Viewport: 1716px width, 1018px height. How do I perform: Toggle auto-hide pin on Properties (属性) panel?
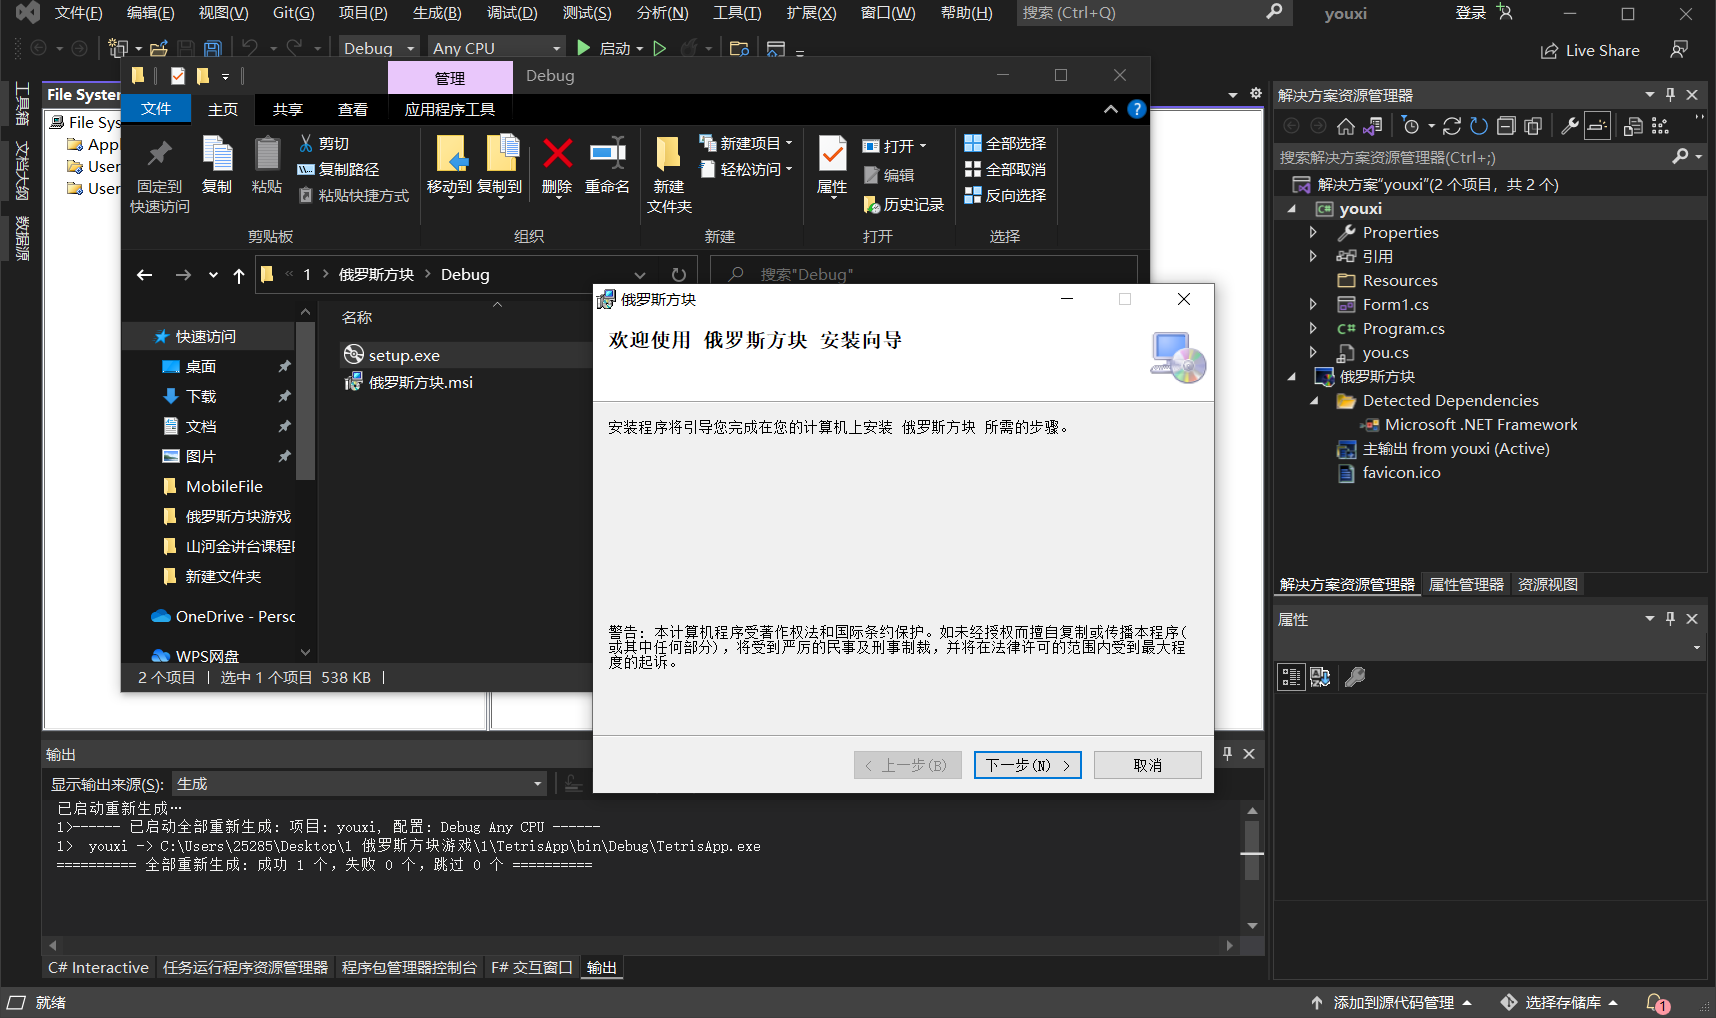click(1670, 619)
